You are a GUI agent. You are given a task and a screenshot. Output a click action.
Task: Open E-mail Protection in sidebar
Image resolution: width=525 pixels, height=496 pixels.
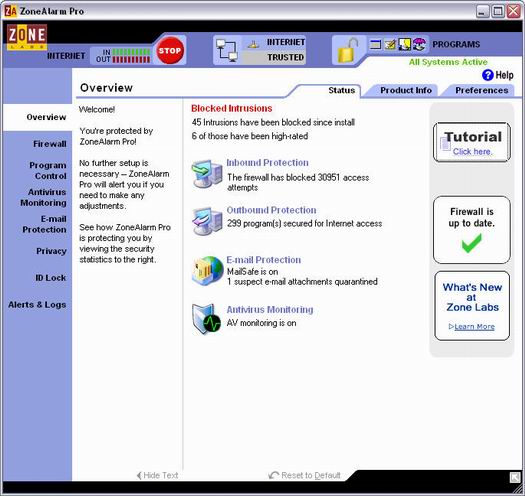(x=44, y=224)
